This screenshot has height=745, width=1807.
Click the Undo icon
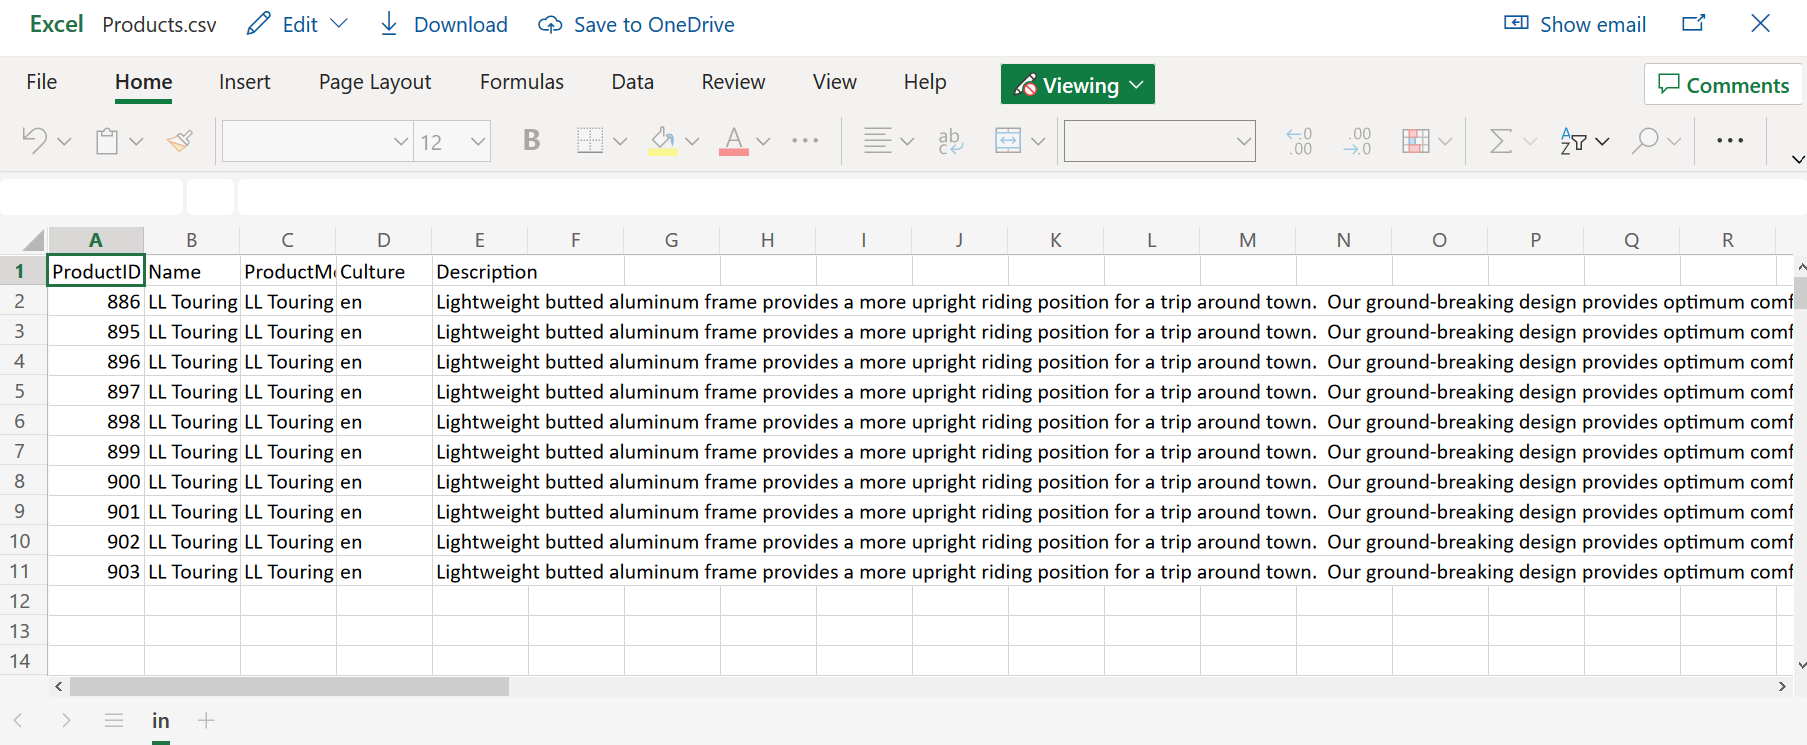point(34,141)
